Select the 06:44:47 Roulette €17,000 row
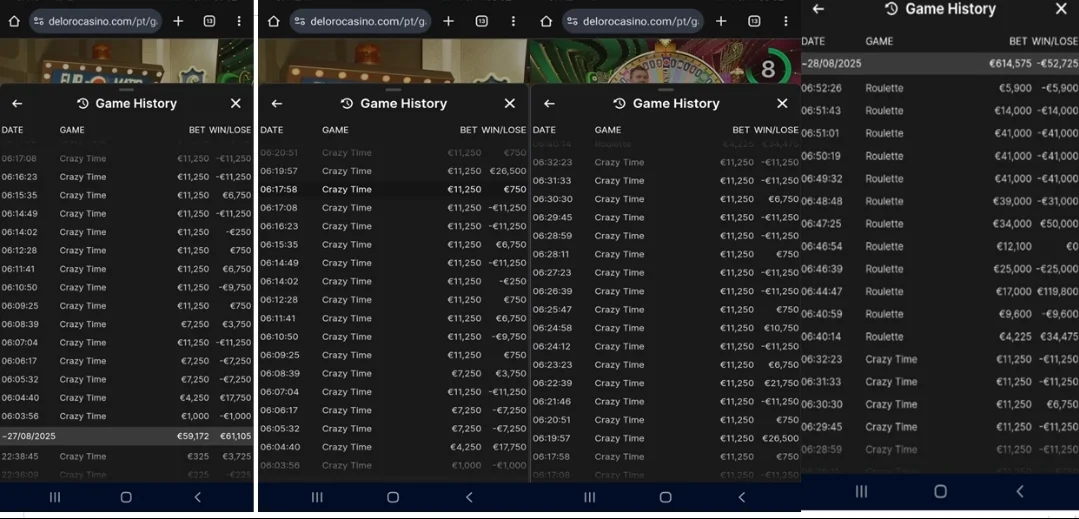The image size is (1079, 519). click(x=940, y=291)
